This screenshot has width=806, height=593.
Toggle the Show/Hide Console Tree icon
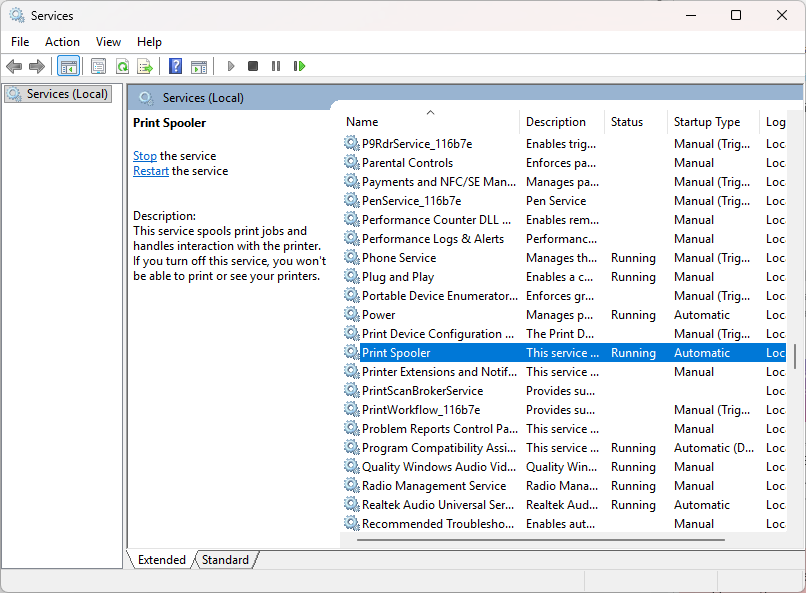(68, 66)
